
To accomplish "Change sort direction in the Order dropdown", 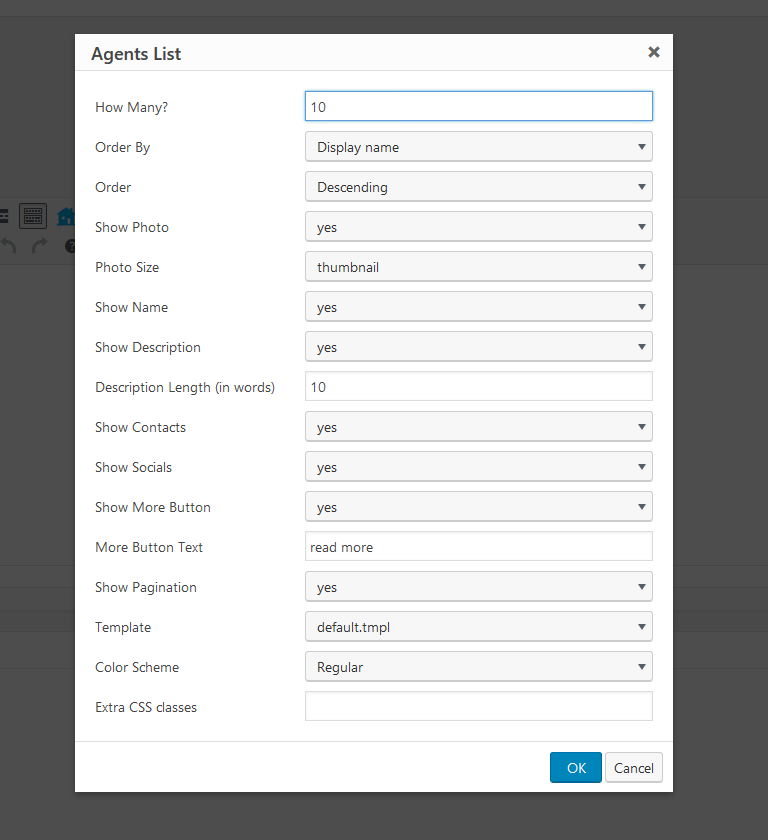I will click(478, 186).
